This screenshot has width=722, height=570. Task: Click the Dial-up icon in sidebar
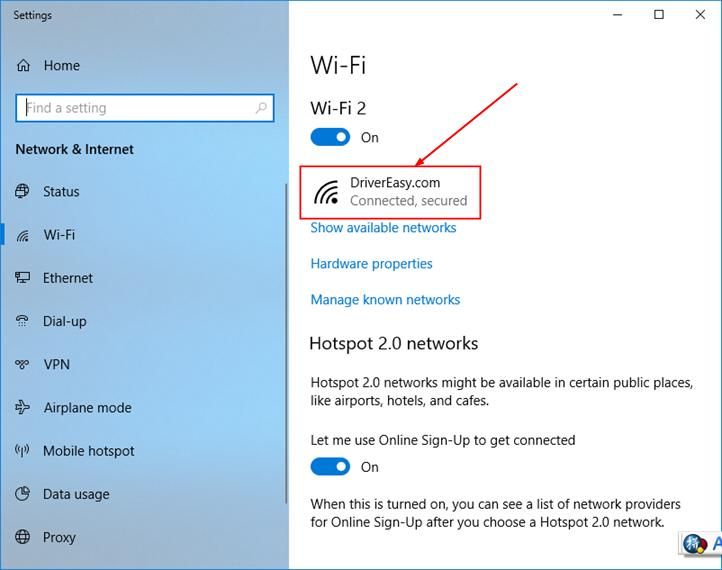23,321
